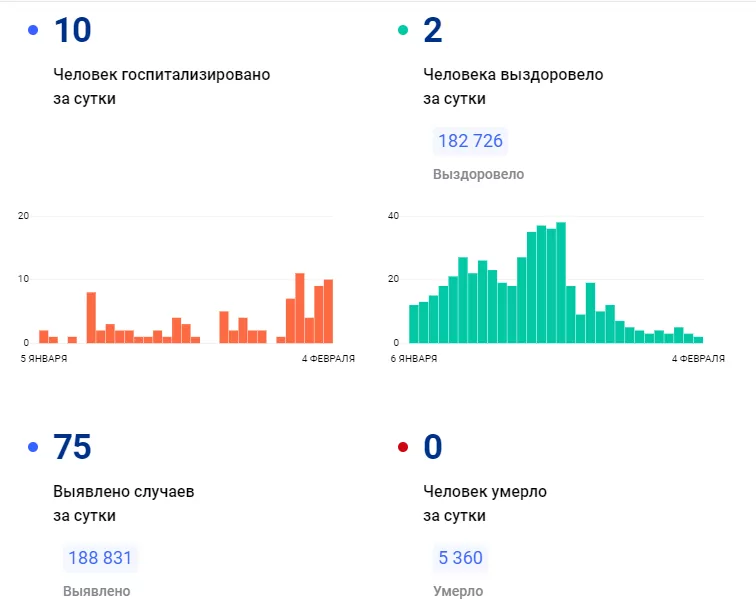Select the 188 831 detected total badge

point(100,558)
